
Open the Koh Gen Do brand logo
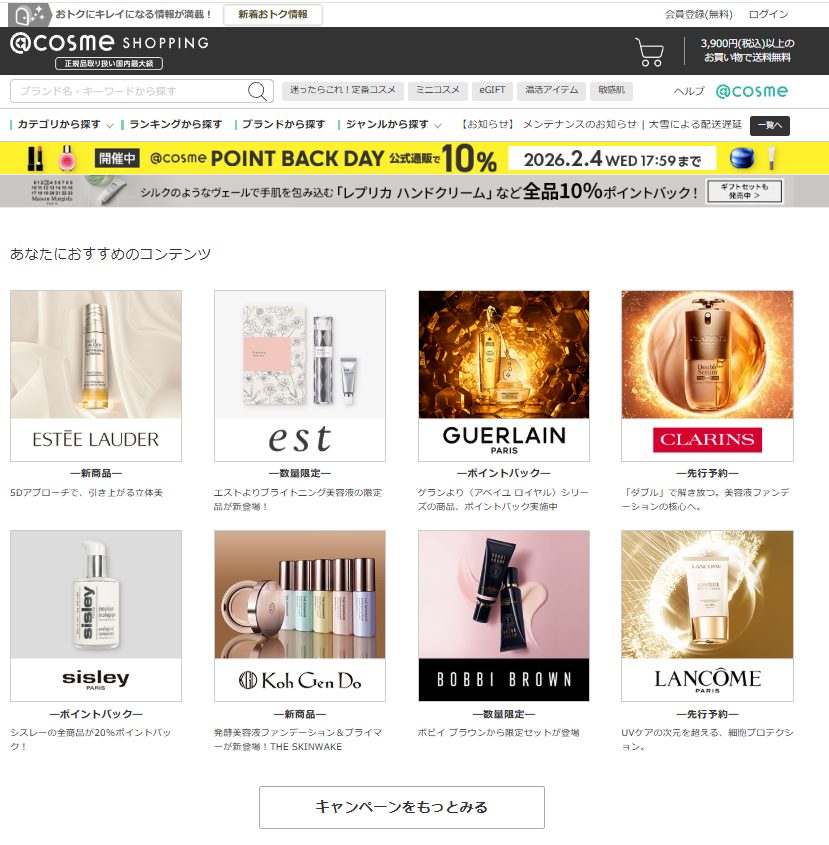point(300,680)
